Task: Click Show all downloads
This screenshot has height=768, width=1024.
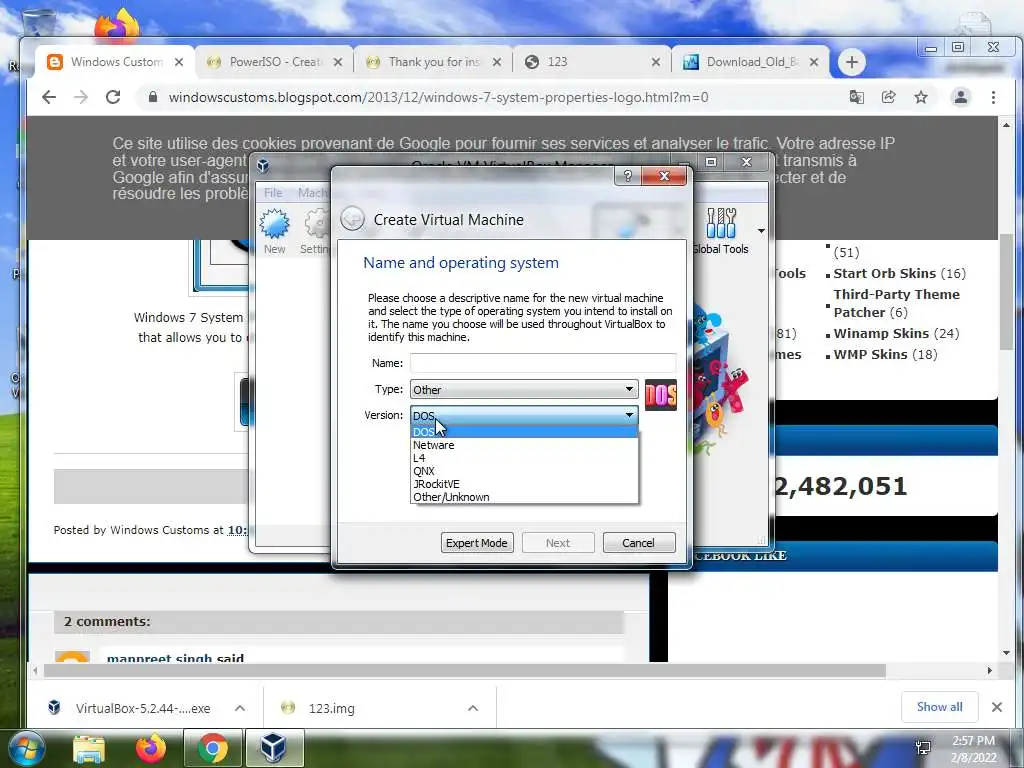Action: point(939,707)
